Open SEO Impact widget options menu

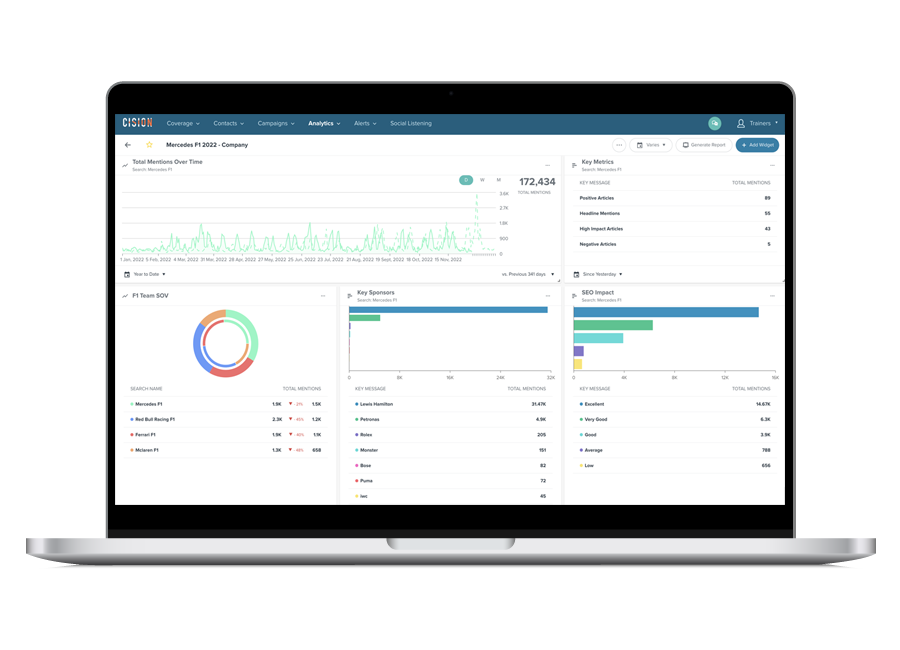click(x=771, y=296)
